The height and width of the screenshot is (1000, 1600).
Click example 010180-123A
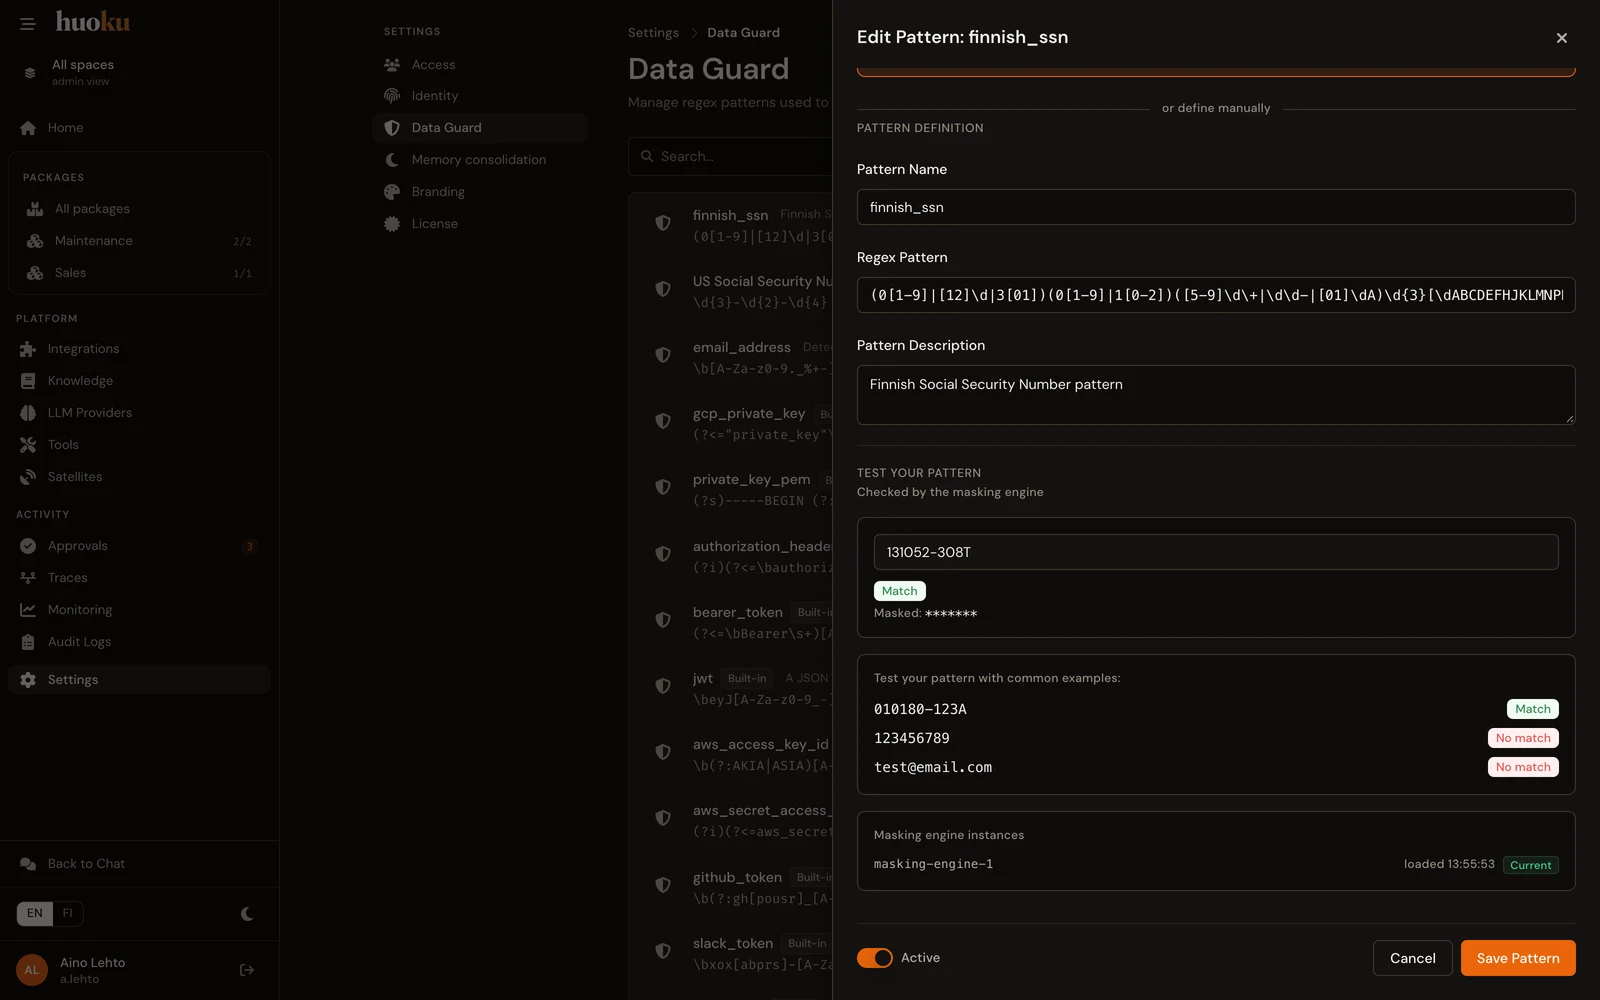[x=920, y=709]
